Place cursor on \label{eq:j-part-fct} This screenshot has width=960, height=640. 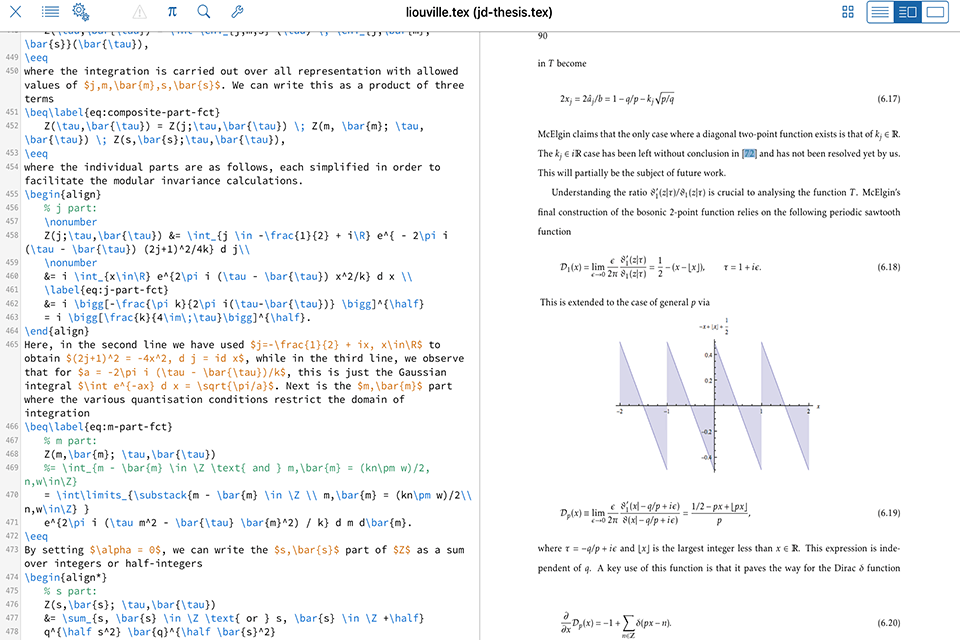pyautogui.click(x=106, y=290)
